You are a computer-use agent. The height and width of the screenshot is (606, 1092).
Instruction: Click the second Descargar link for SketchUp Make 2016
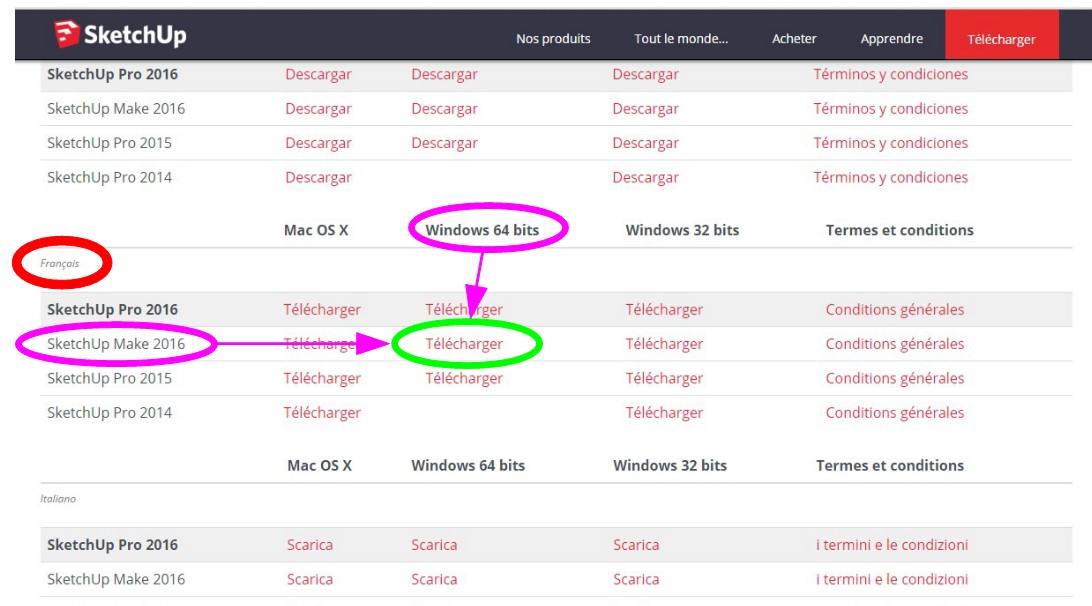point(444,109)
